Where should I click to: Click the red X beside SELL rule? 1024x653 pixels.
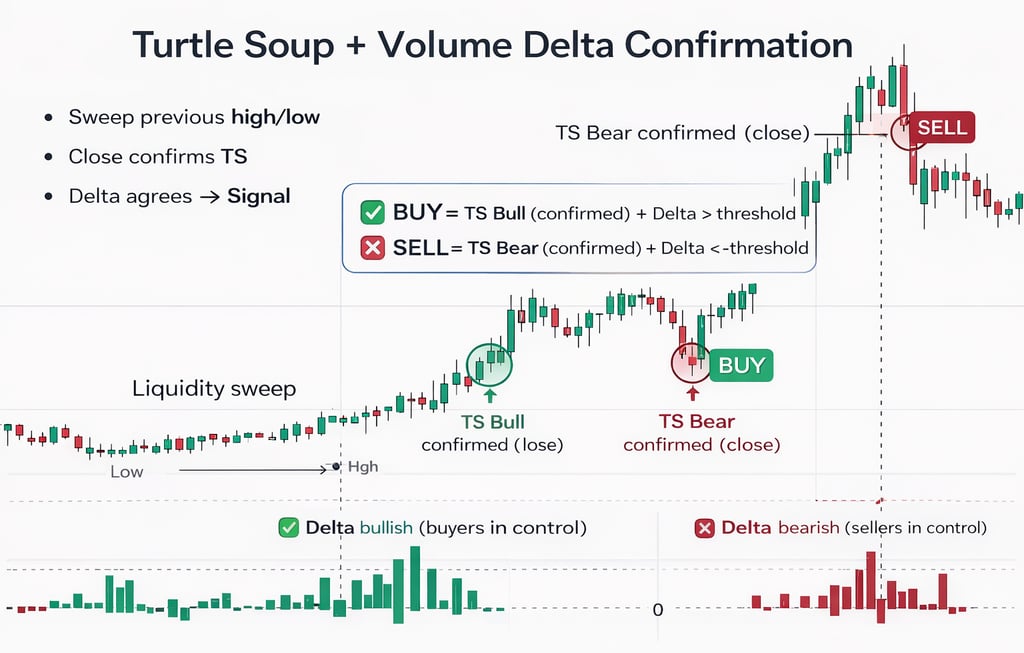(373, 248)
